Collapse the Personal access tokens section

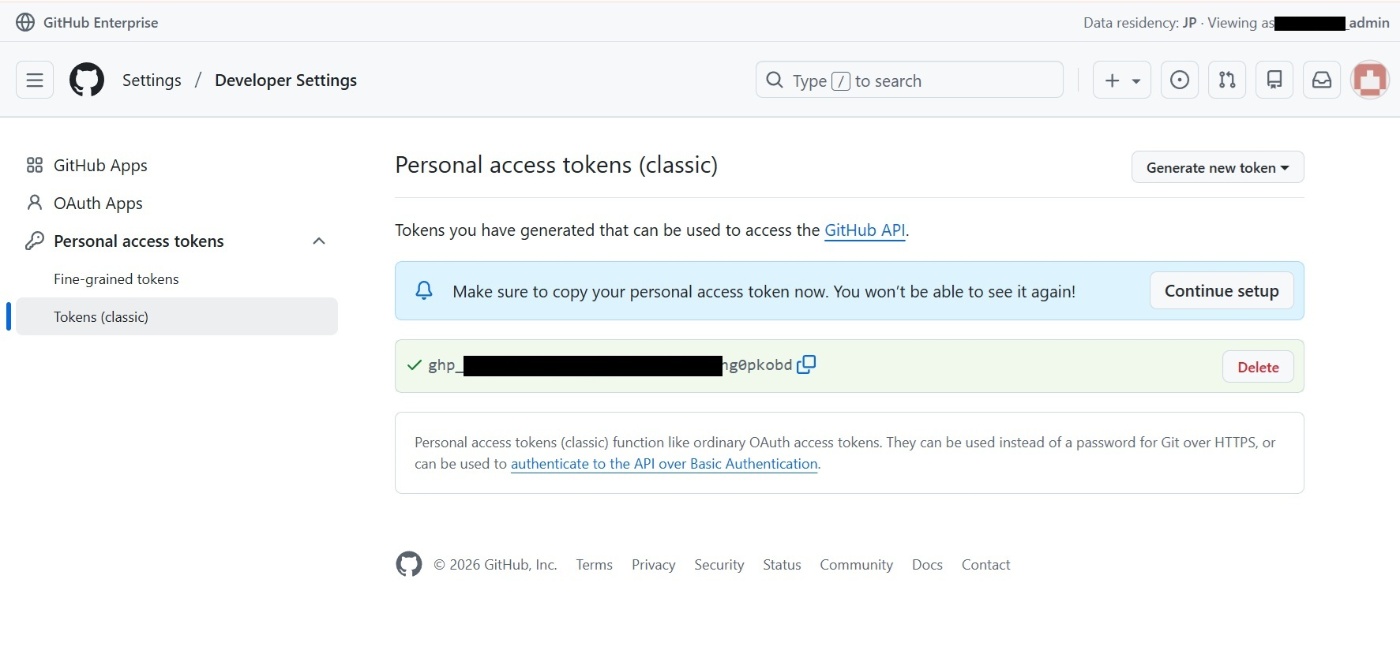[319, 241]
